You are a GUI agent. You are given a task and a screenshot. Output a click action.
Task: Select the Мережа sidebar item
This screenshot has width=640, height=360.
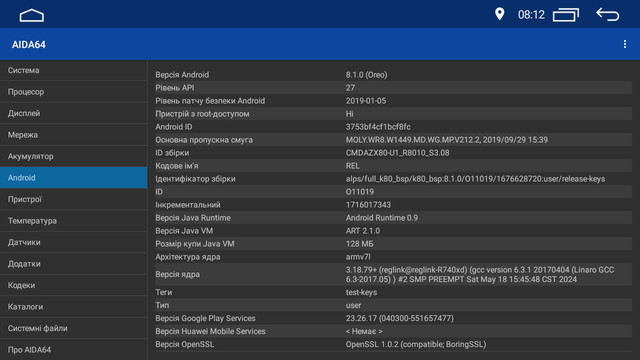pos(73,135)
